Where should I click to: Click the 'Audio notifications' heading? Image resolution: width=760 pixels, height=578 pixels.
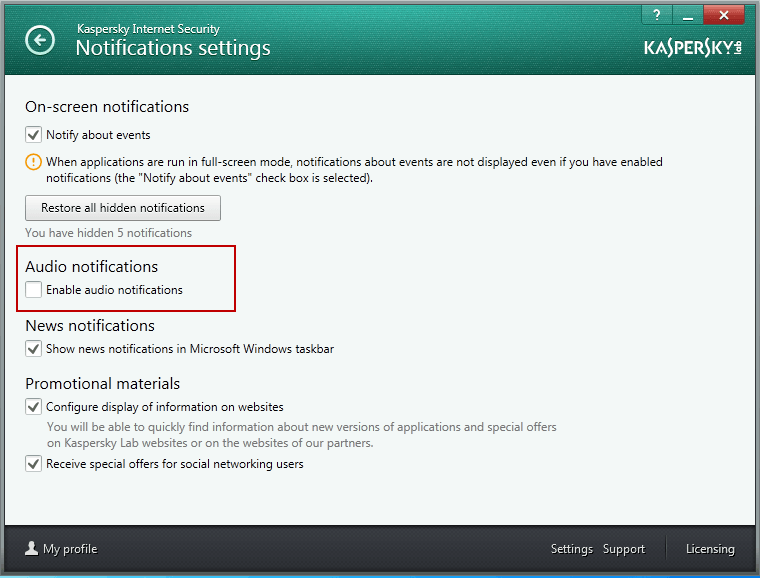click(x=92, y=266)
